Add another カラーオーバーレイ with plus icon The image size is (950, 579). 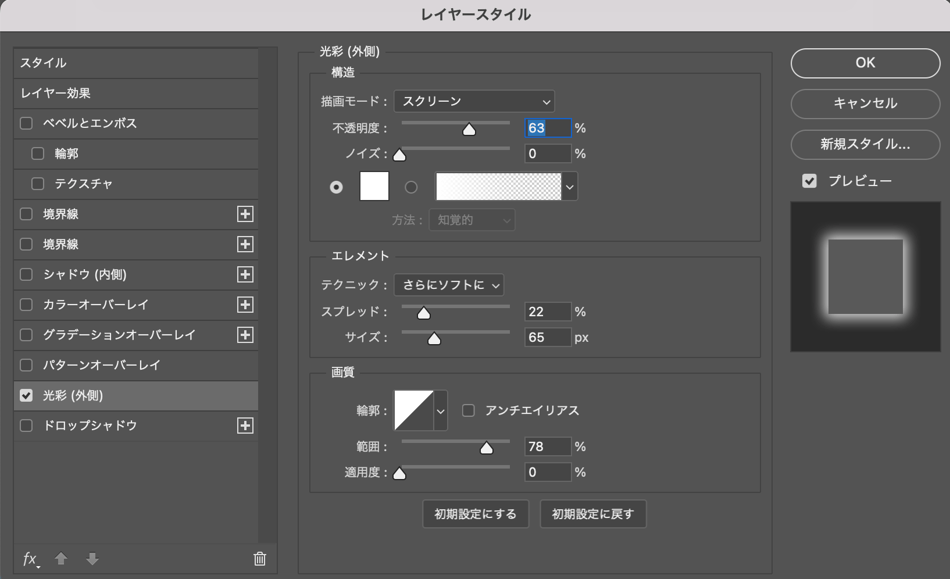pos(245,305)
